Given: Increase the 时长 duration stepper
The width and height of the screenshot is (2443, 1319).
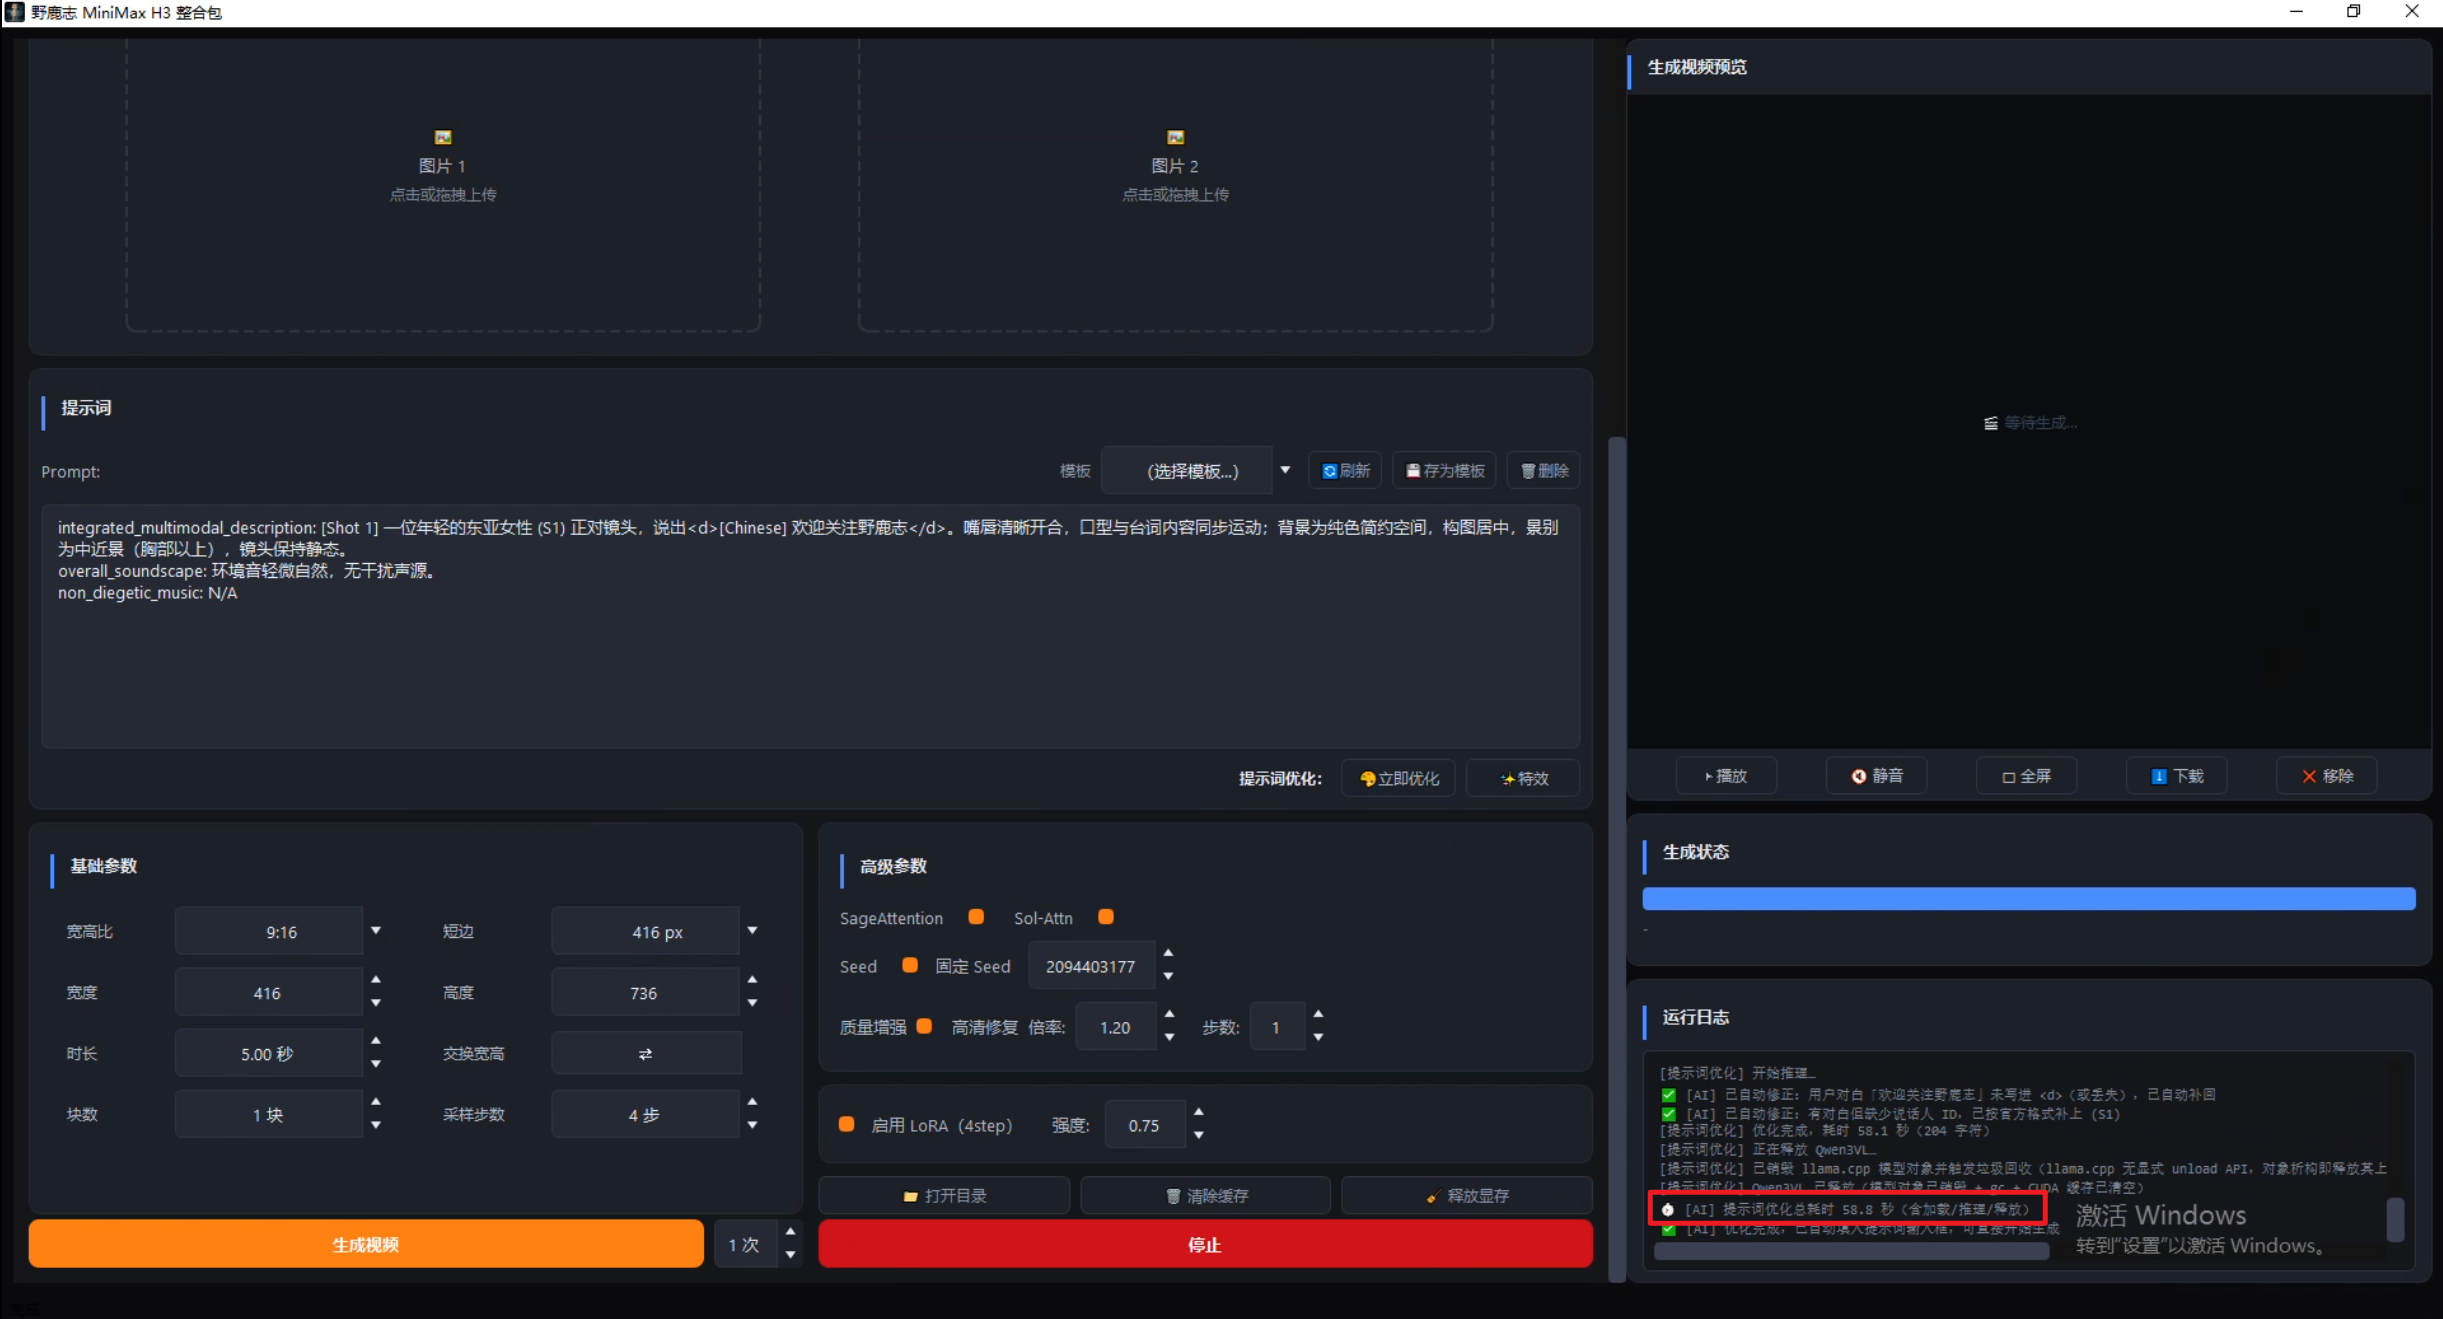Looking at the screenshot, I should coord(376,1041).
